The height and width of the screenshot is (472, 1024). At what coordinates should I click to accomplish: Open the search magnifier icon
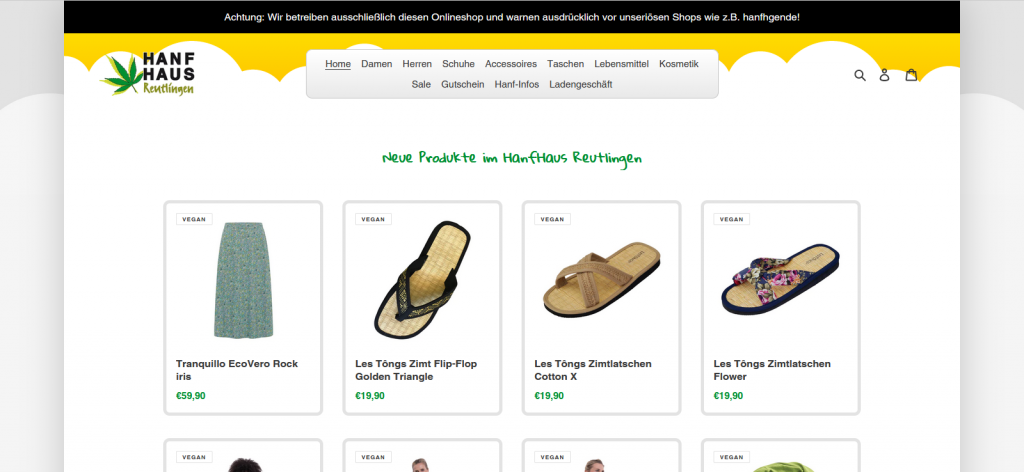pos(860,75)
